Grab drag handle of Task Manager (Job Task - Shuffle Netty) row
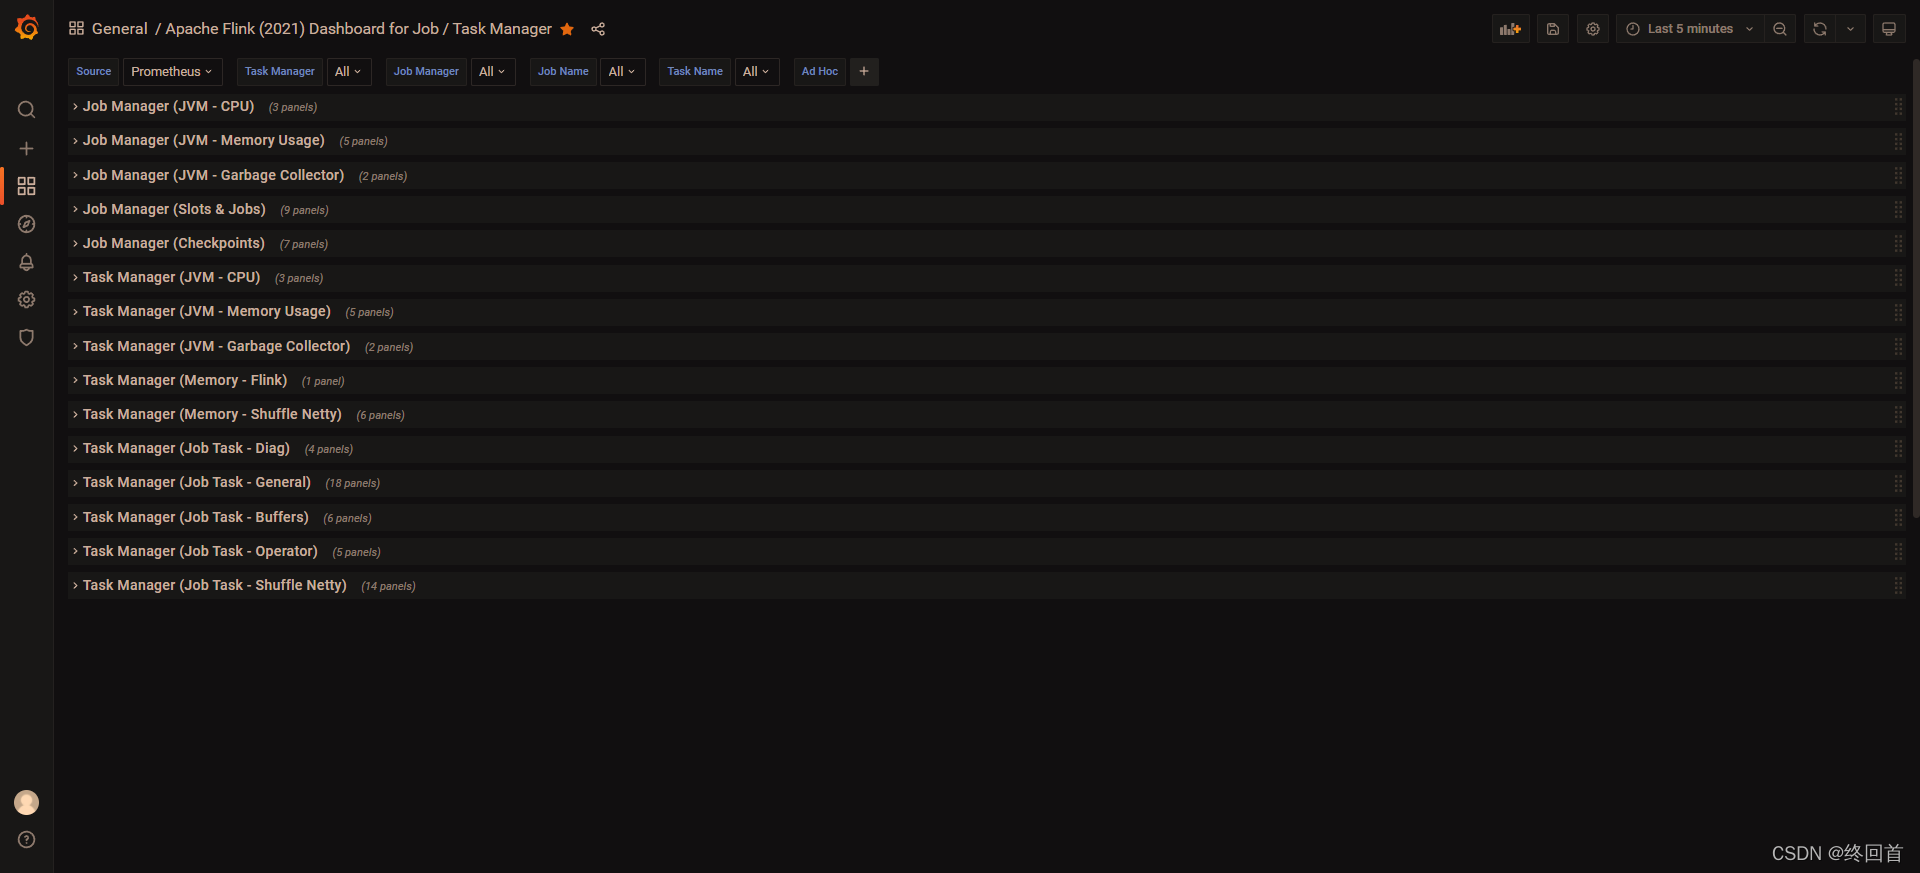The width and height of the screenshot is (1920, 873). click(1898, 586)
